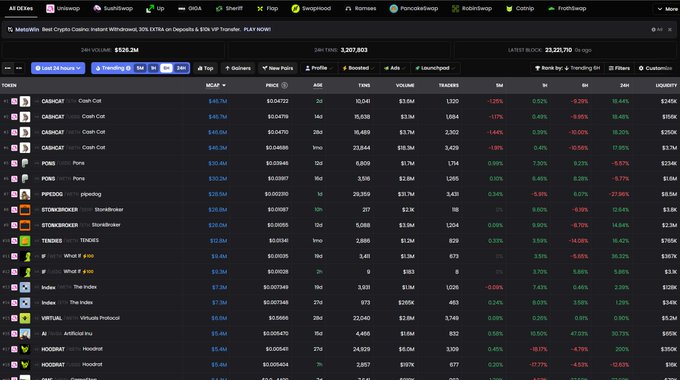Switch to the second list layout icon

point(19,68)
